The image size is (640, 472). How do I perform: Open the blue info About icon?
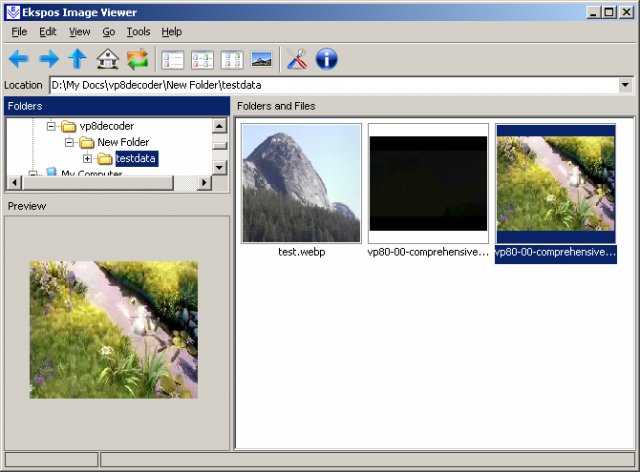pos(326,59)
